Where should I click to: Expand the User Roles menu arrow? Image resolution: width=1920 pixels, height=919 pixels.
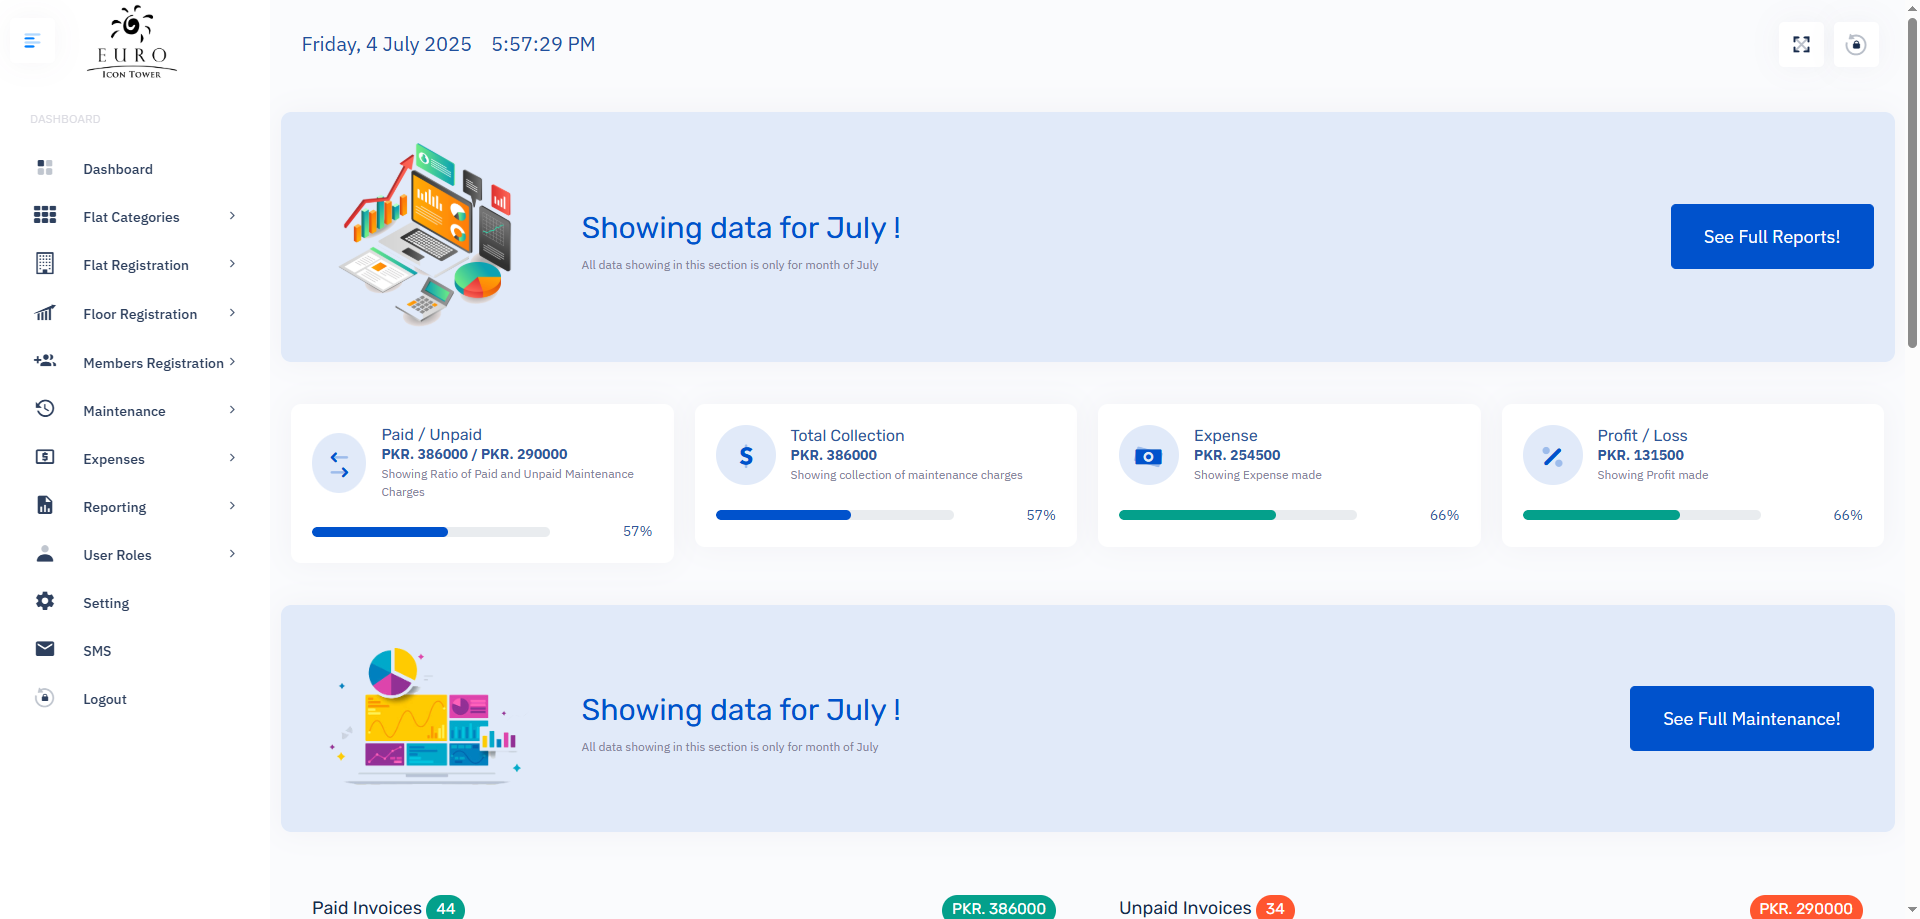(x=232, y=554)
